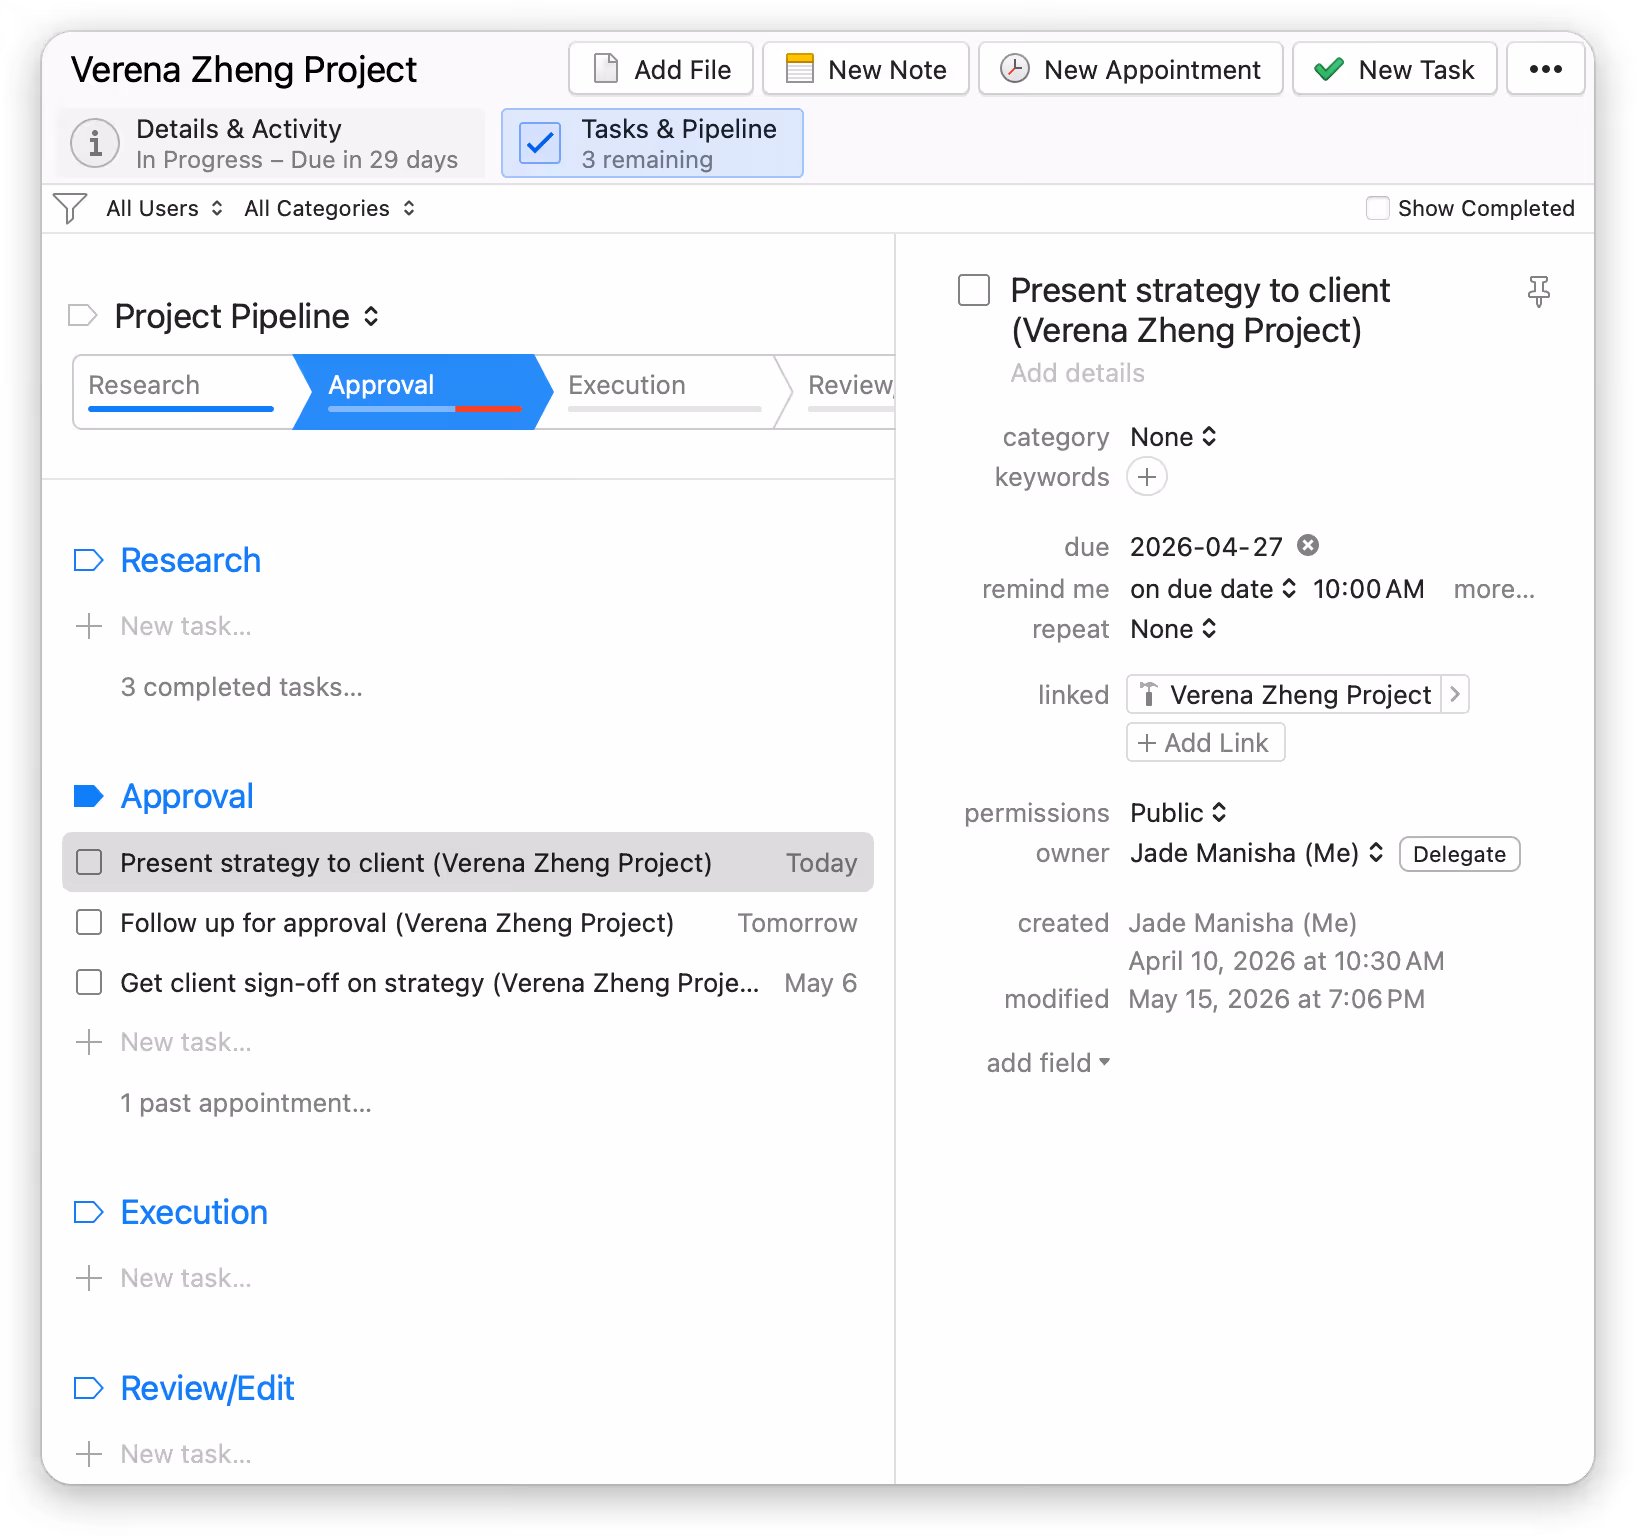
Task: Click the Execution section tag icon
Action: click(x=89, y=1212)
